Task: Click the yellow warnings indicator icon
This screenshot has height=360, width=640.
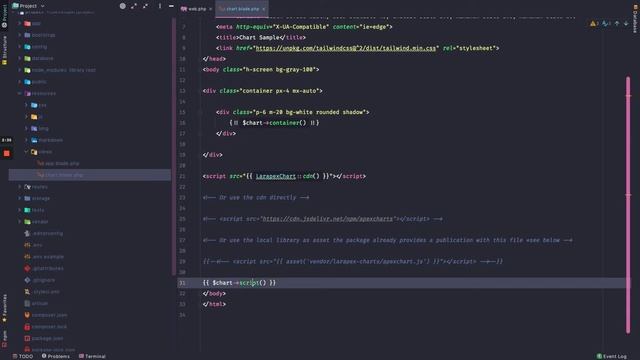Action: point(593,24)
